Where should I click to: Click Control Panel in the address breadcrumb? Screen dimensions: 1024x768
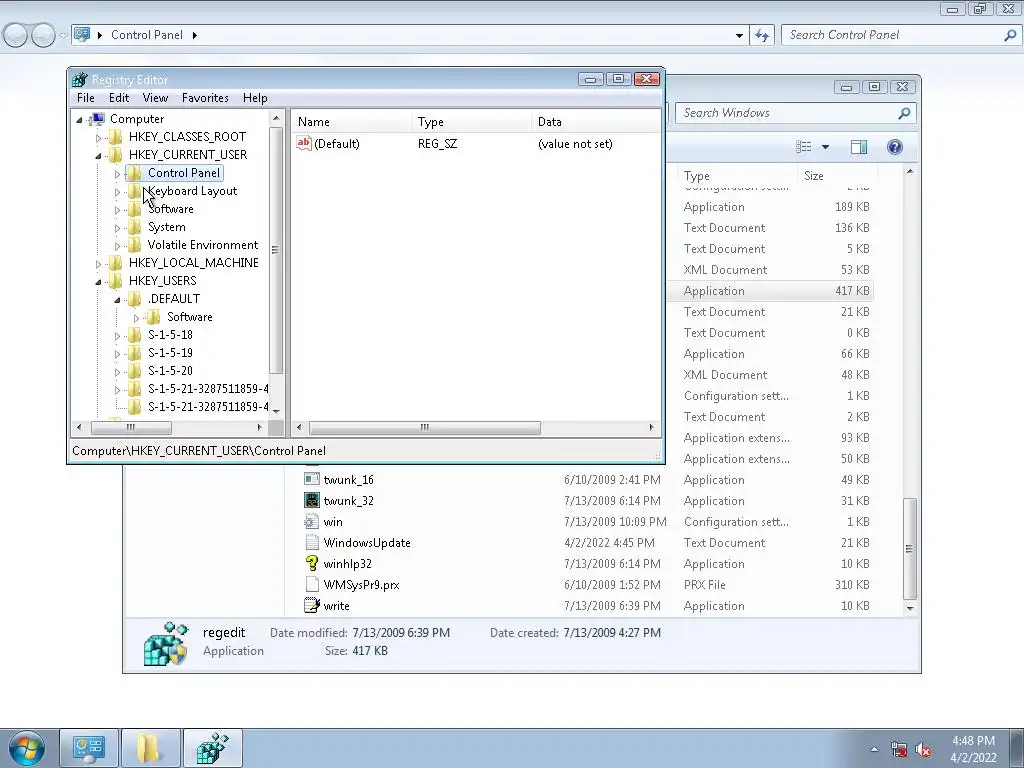[x=146, y=35]
